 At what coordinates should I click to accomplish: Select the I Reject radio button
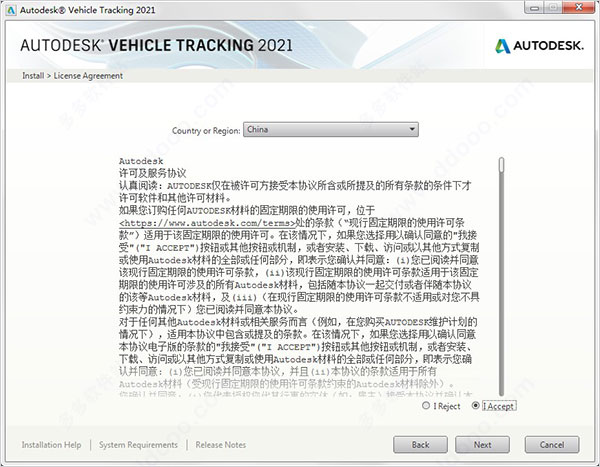[x=426, y=405]
